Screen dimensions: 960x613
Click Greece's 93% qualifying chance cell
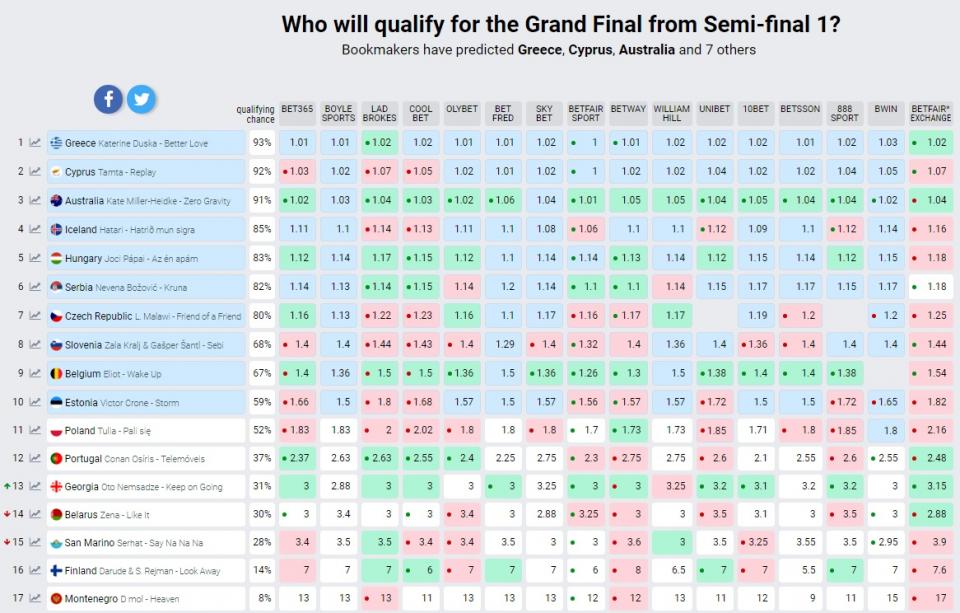click(262, 143)
